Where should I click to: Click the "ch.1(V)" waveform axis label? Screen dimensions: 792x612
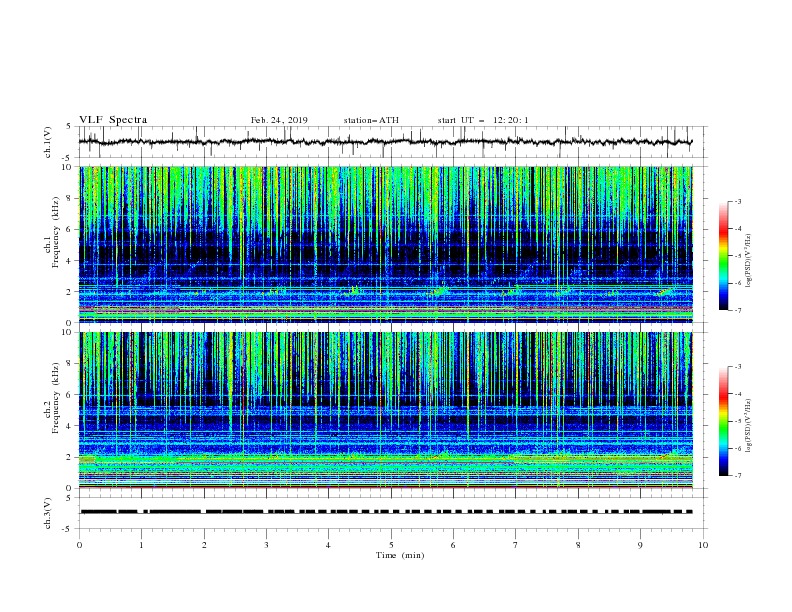pos(48,142)
